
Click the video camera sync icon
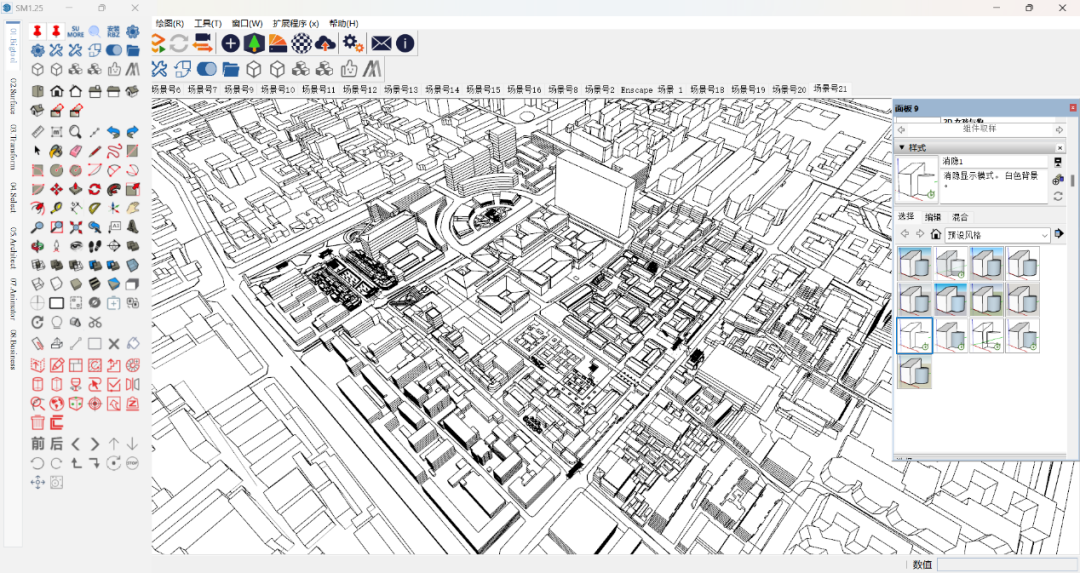[x=202, y=43]
